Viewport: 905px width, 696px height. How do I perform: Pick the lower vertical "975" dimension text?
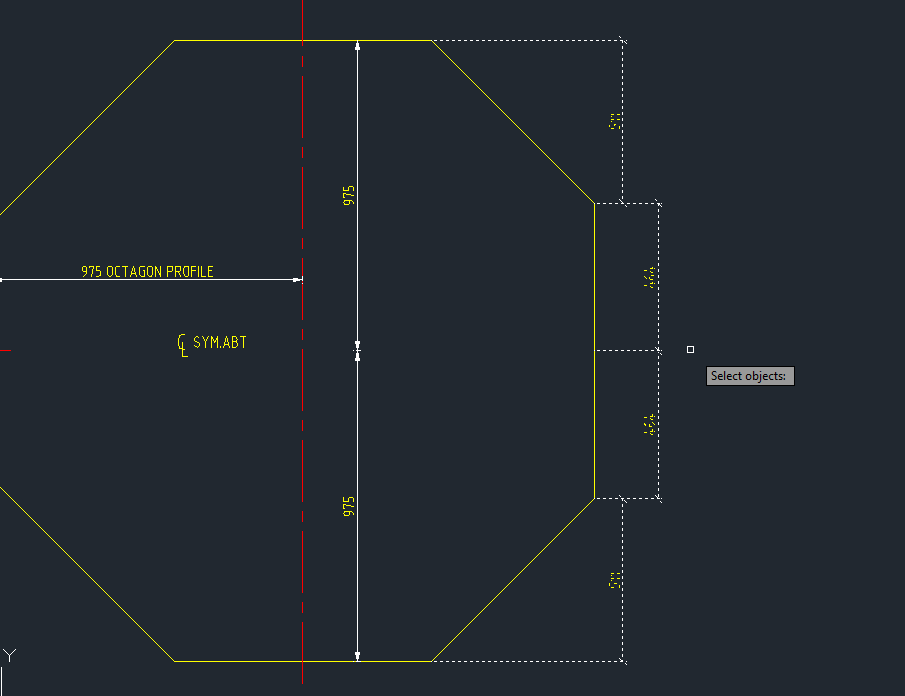click(349, 506)
